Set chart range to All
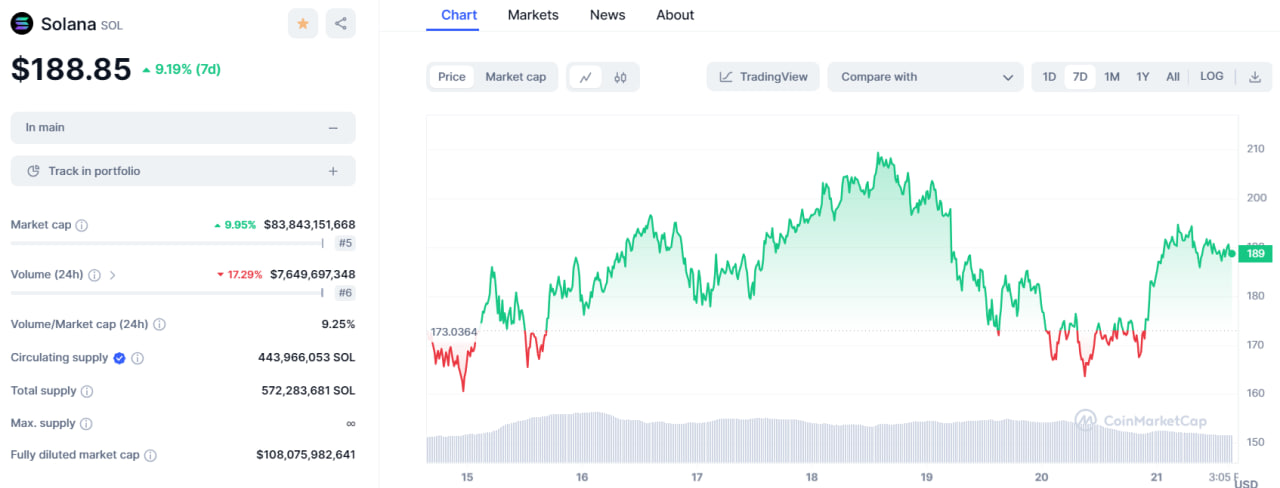Screen dimensions: 1280x488 (x=1173, y=77)
